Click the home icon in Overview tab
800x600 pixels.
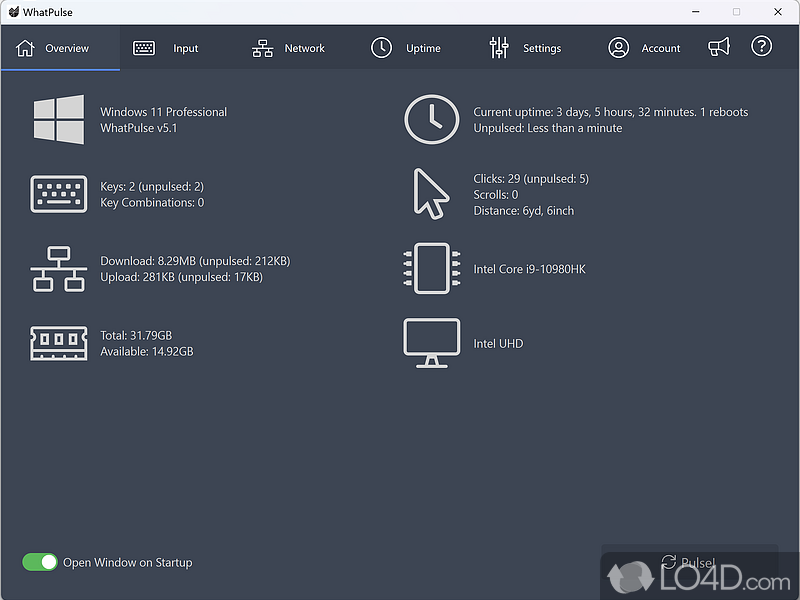coord(25,48)
